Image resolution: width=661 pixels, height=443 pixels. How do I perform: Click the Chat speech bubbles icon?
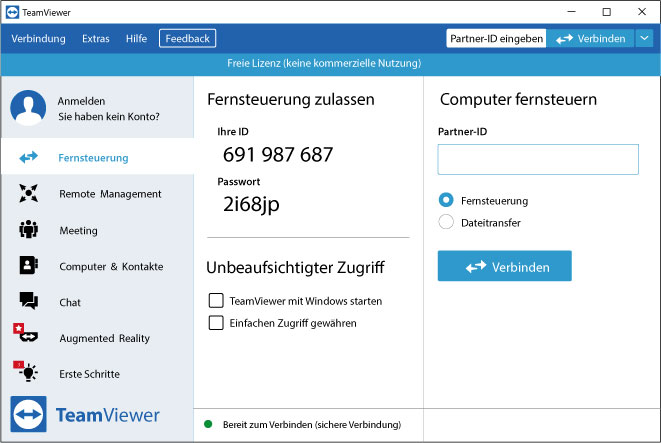coord(29,301)
